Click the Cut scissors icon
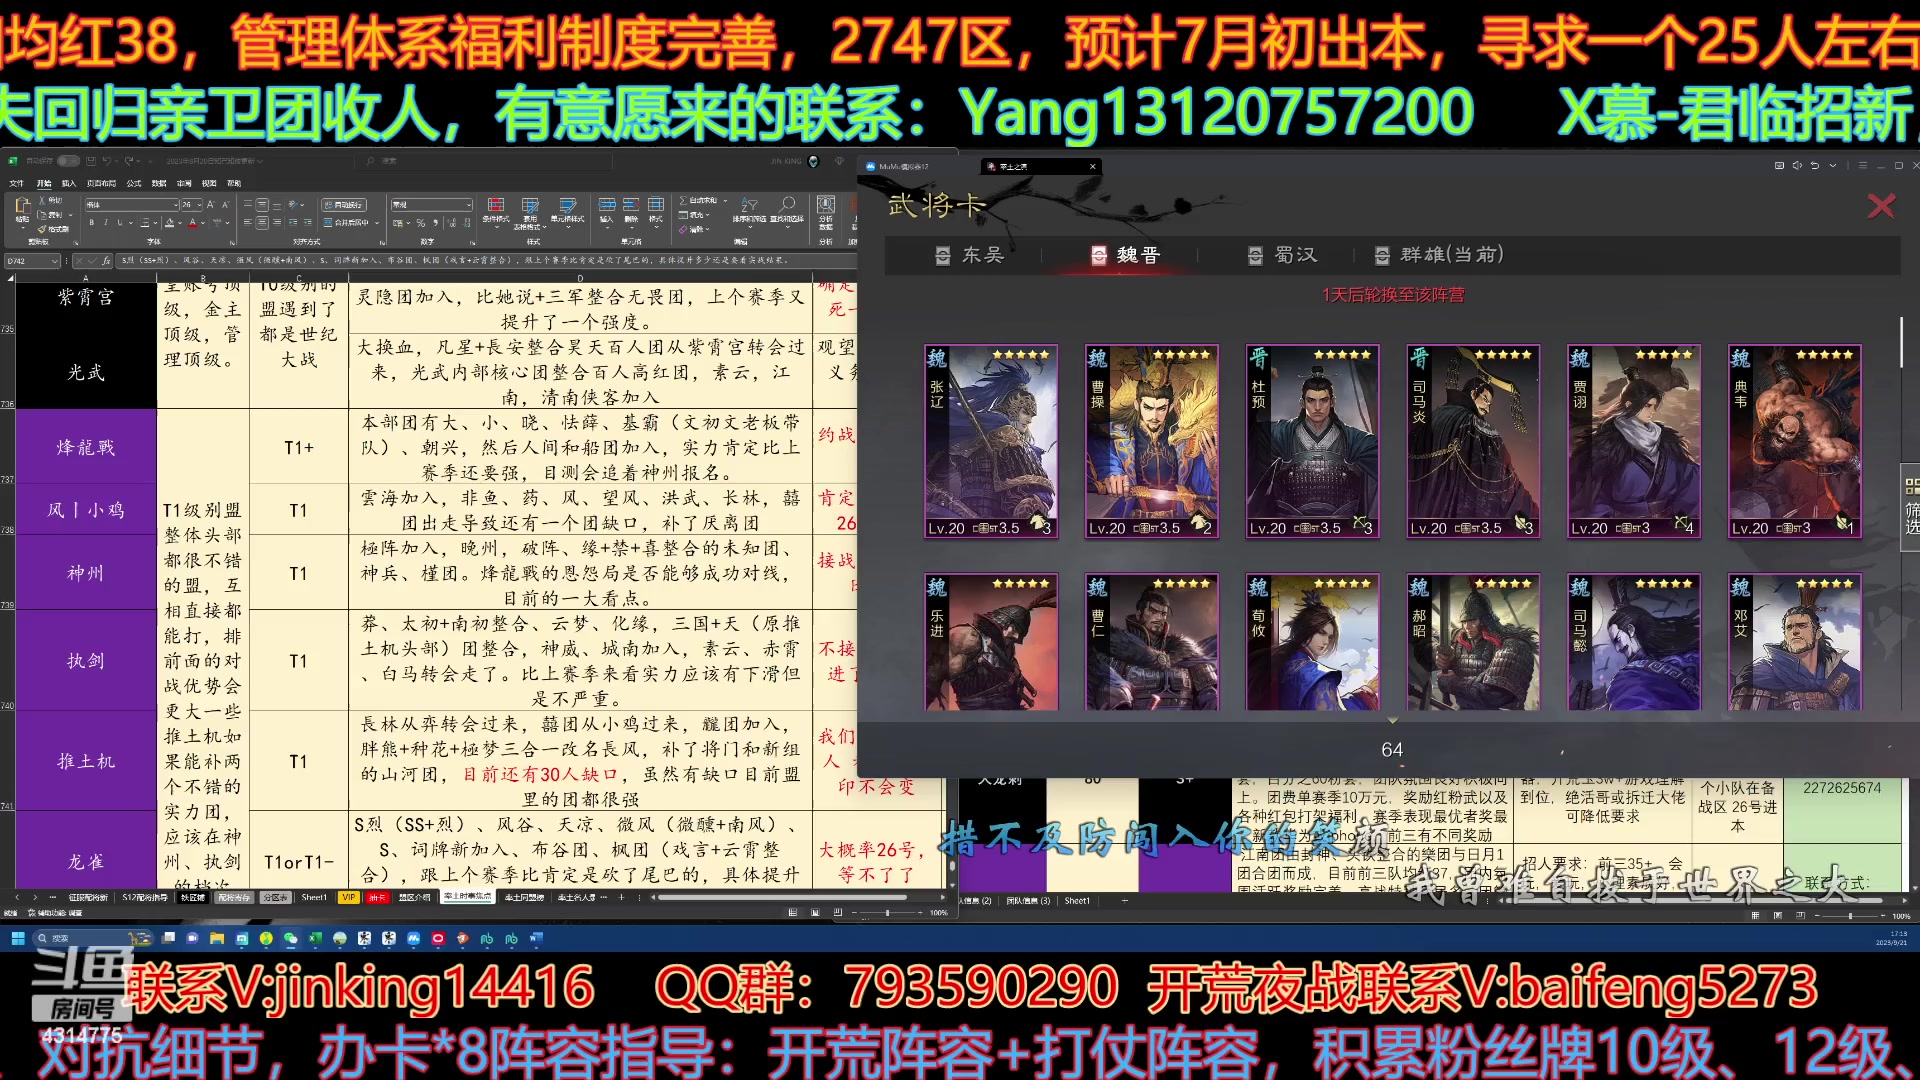 (42, 200)
